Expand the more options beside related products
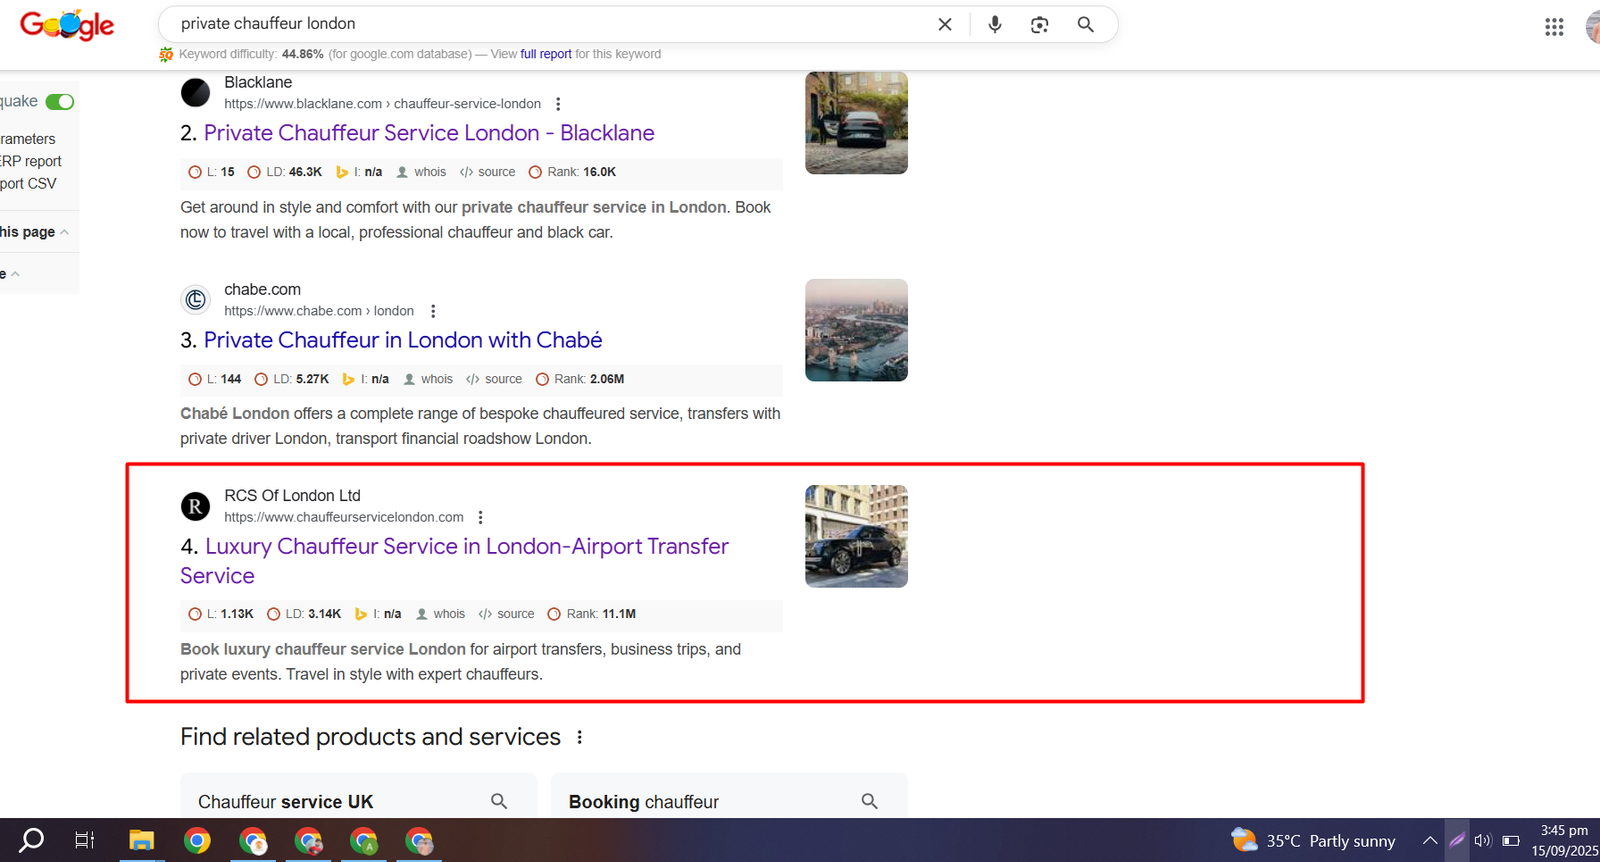 tap(579, 737)
